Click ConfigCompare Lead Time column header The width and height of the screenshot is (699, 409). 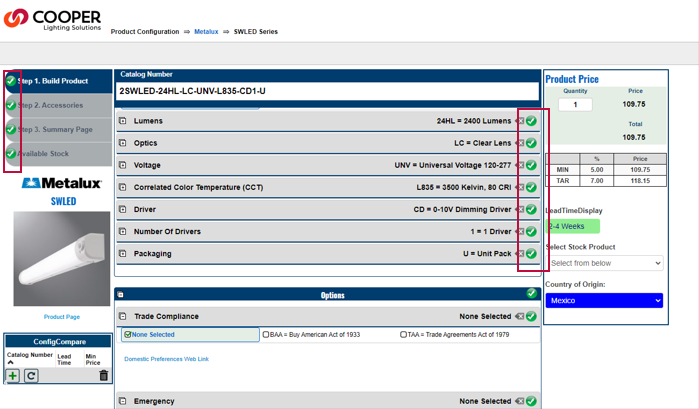click(64, 359)
